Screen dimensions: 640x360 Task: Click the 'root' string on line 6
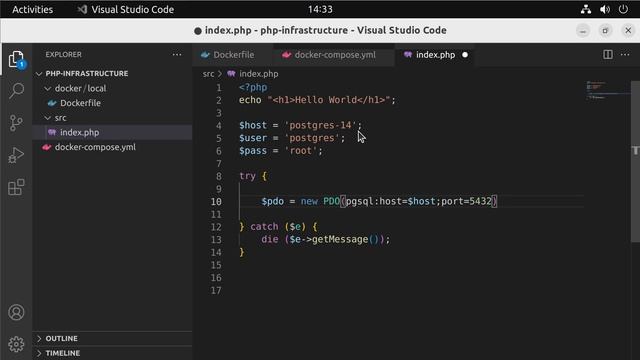tap(300, 151)
